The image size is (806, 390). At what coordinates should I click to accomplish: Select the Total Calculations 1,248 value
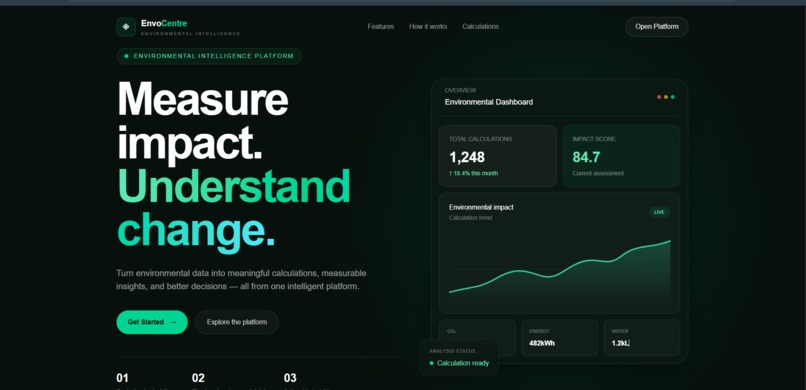pos(467,157)
